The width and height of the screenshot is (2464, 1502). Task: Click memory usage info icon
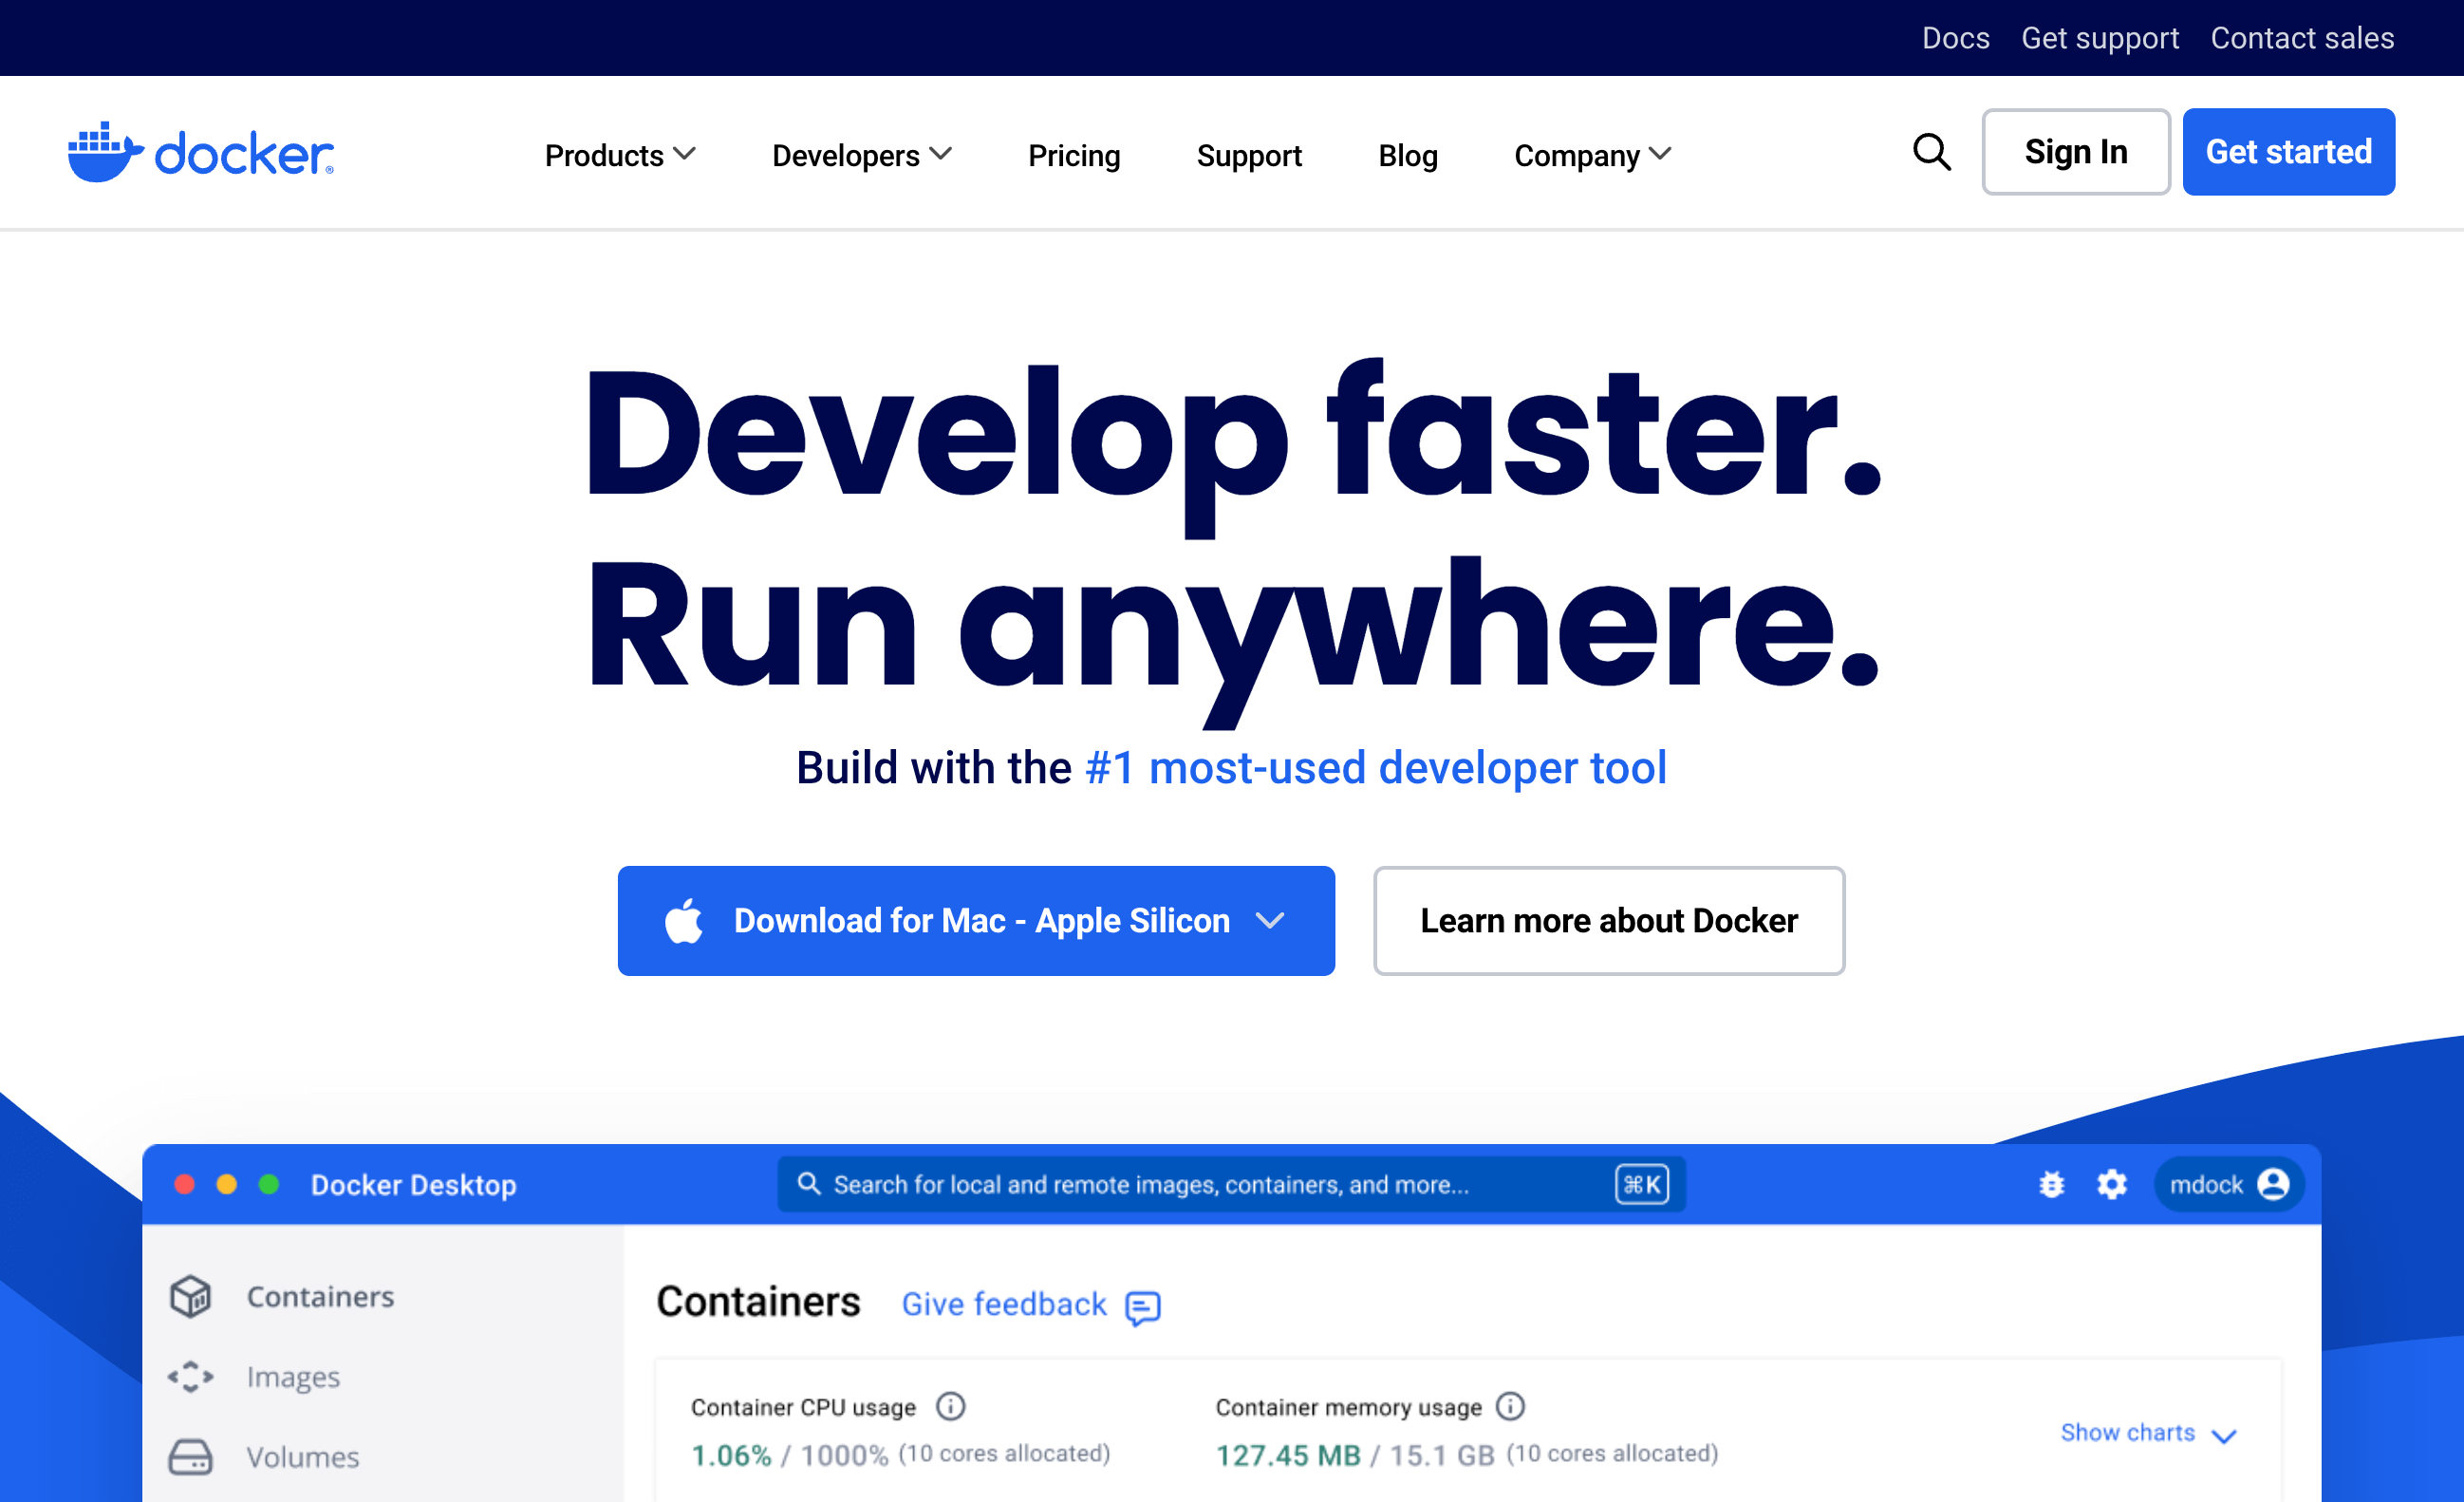(1510, 1406)
